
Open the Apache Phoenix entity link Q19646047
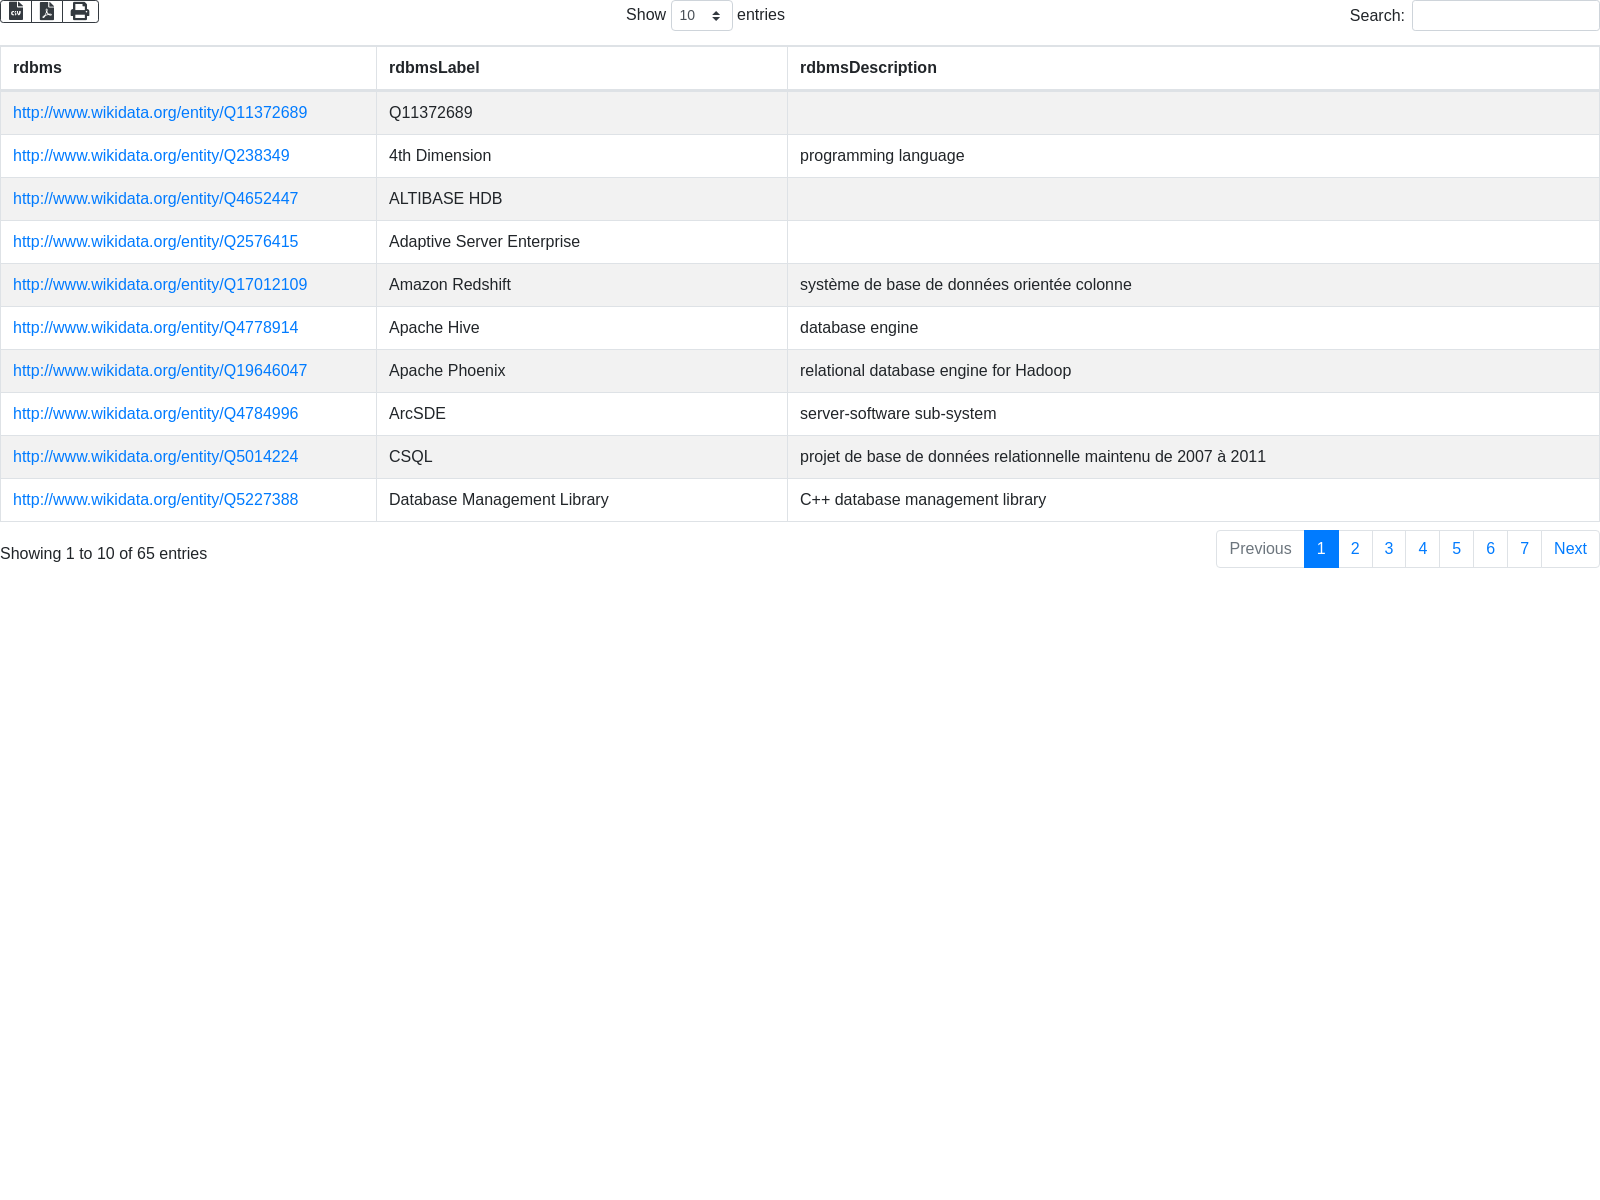point(160,371)
